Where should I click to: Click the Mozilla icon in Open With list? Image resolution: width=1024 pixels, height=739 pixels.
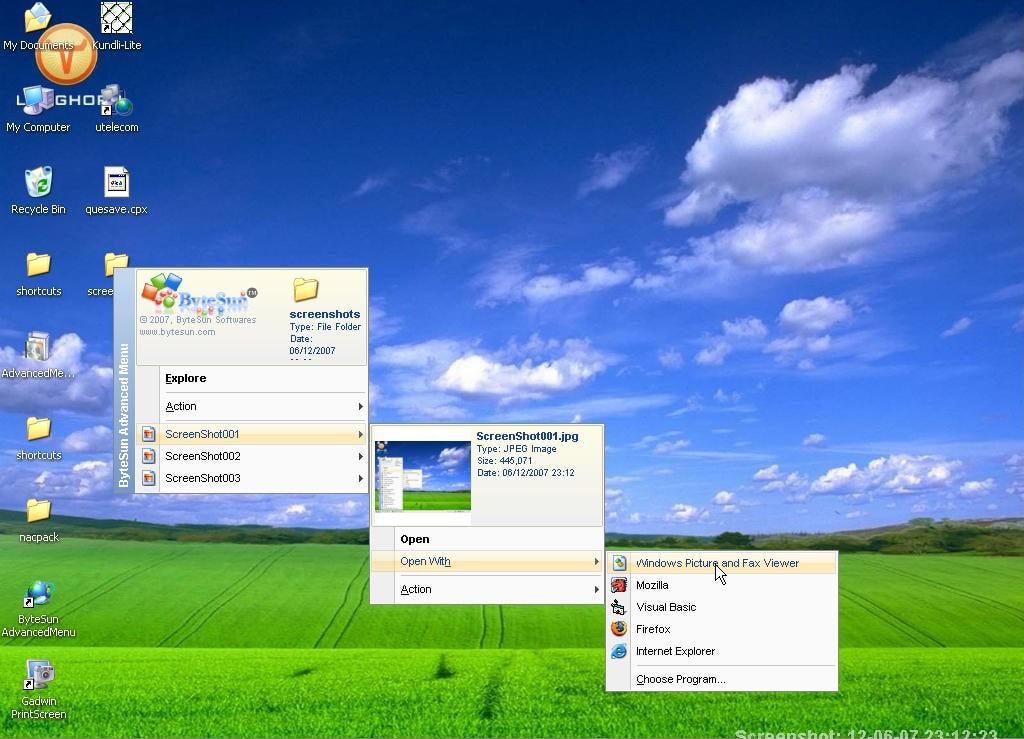click(x=619, y=585)
